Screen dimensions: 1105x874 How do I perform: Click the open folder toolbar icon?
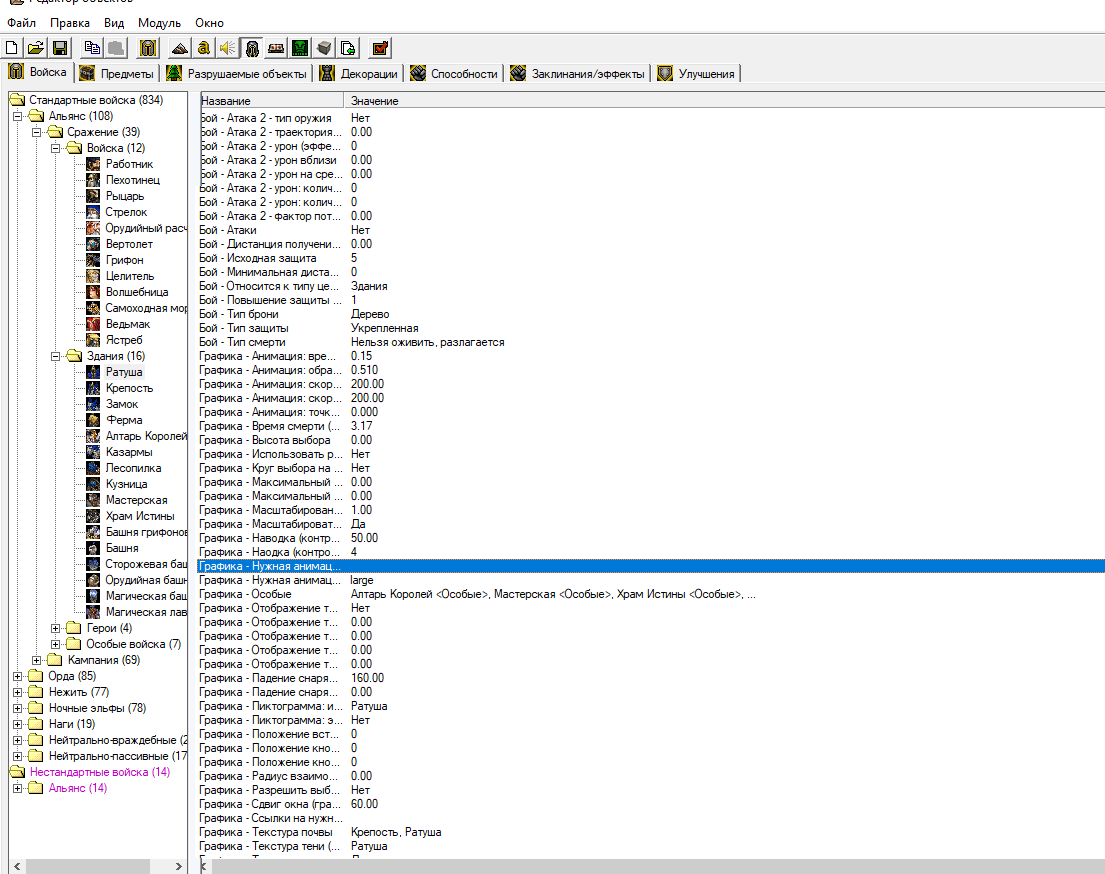point(35,48)
